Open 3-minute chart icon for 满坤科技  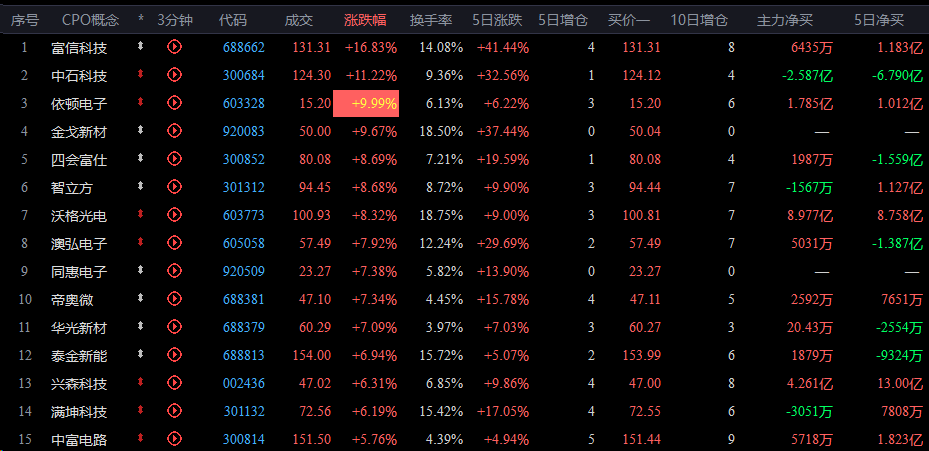click(x=174, y=411)
